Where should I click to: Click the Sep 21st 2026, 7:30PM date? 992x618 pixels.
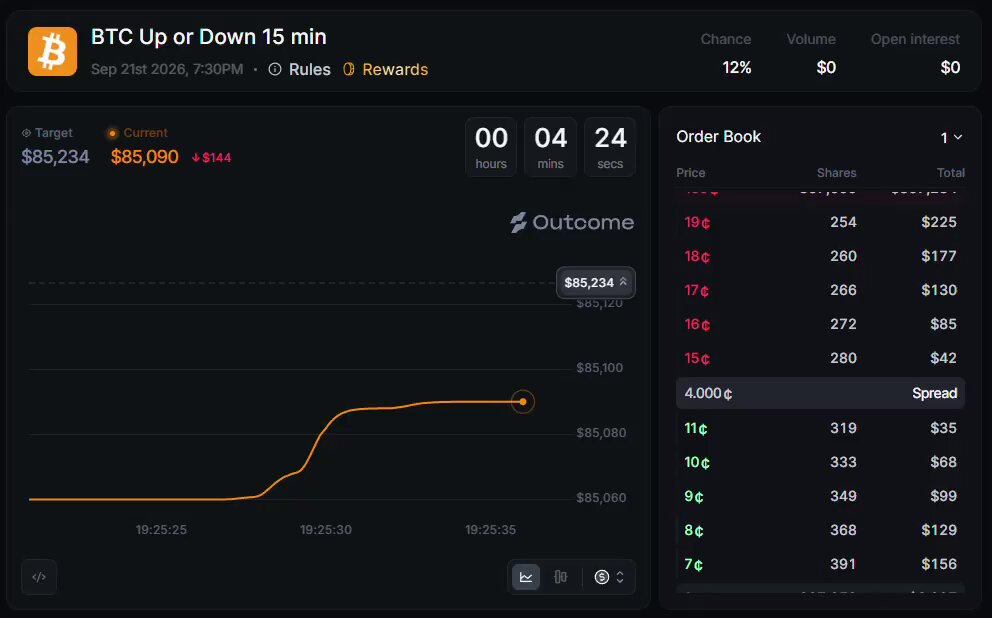[x=167, y=69]
